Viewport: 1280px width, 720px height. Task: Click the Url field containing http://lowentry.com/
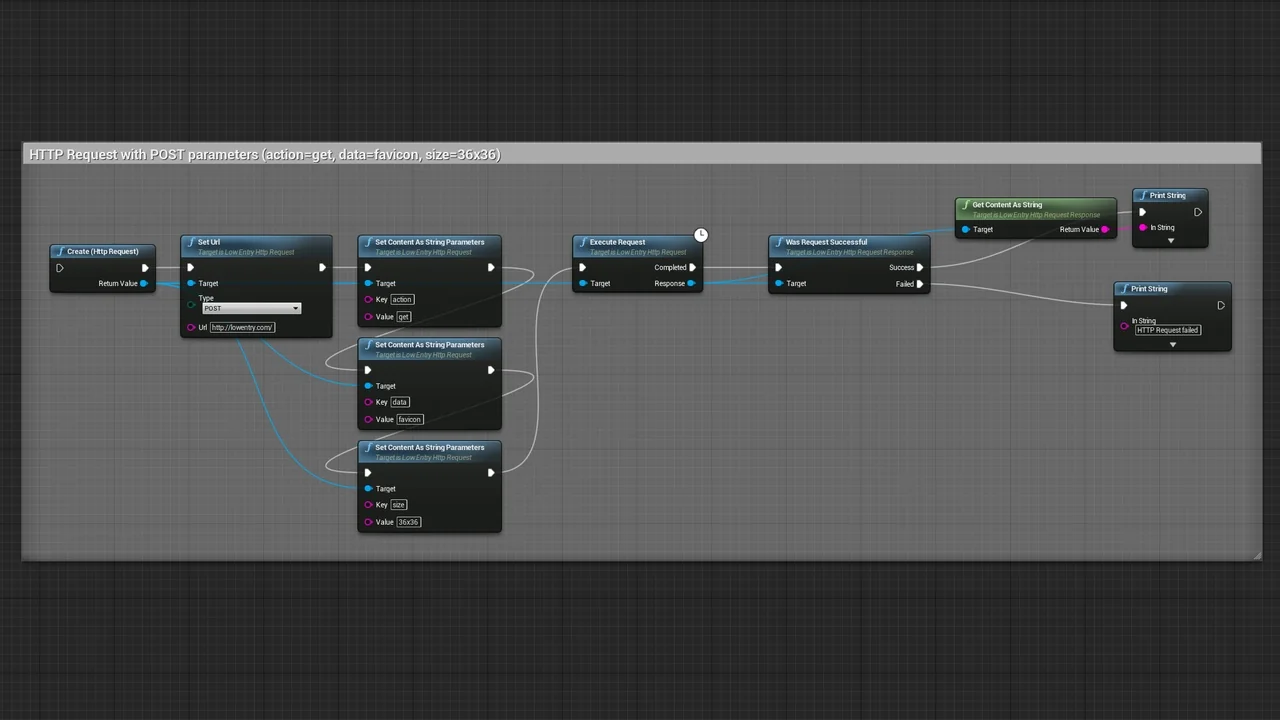(x=242, y=327)
